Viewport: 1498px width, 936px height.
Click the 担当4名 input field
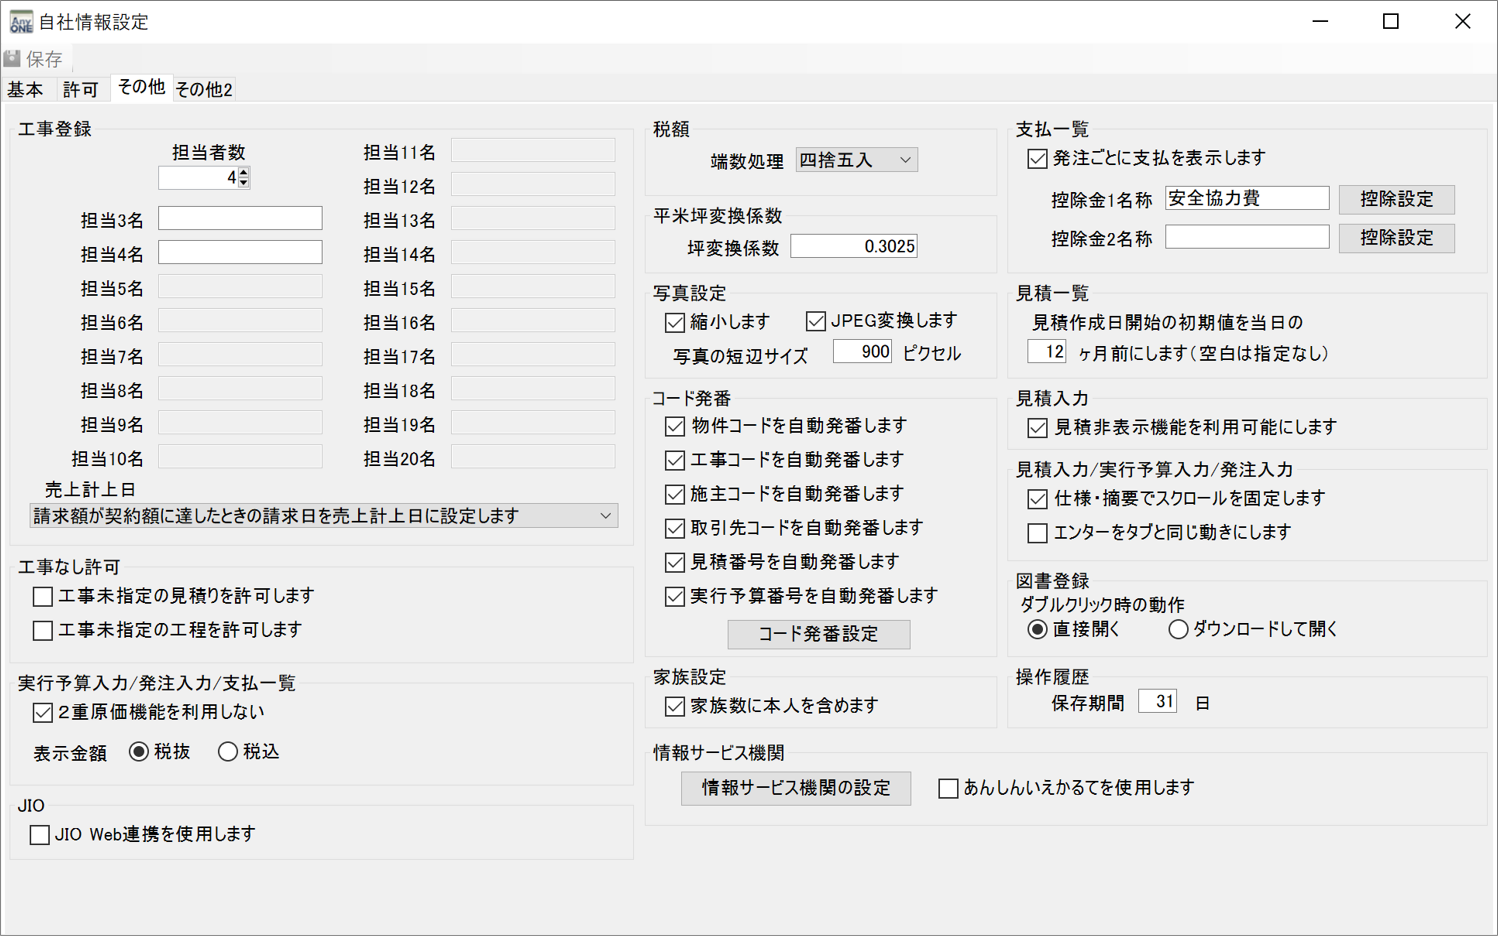click(240, 252)
